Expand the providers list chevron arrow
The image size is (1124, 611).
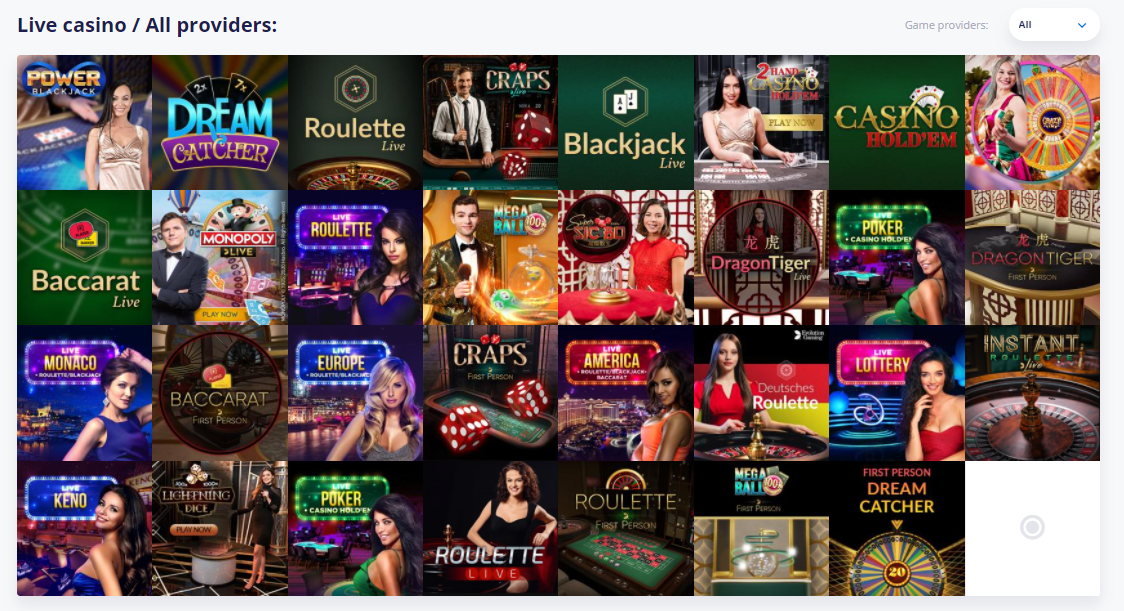[1082, 25]
